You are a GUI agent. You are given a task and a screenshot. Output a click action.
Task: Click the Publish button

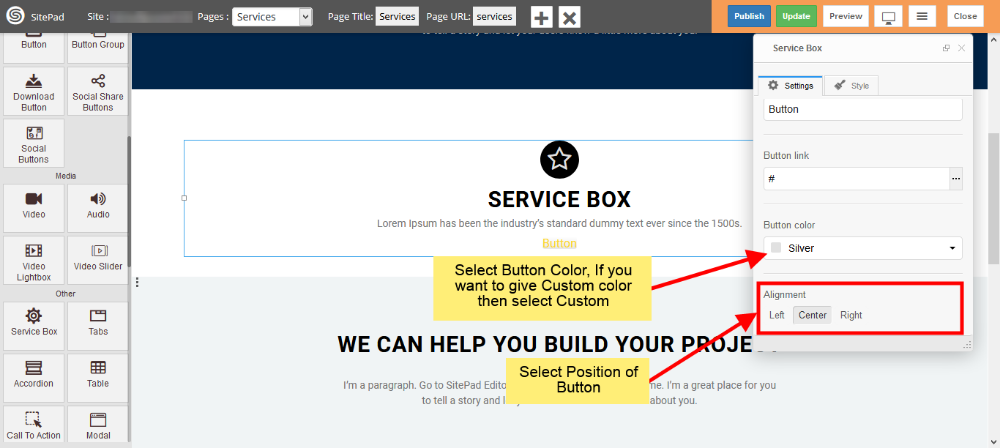[748, 16]
